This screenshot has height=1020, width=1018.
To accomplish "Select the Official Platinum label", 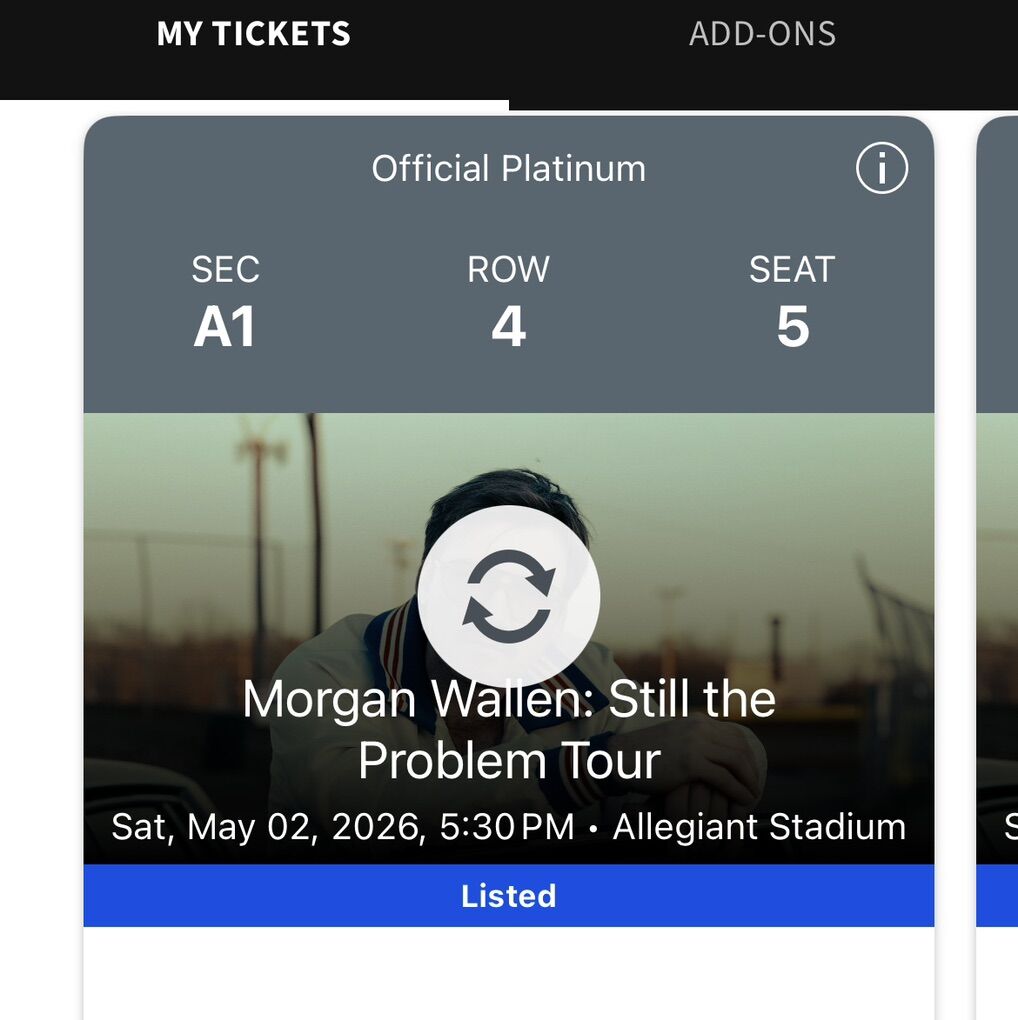I will pyautogui.click(x=508, y=169).
